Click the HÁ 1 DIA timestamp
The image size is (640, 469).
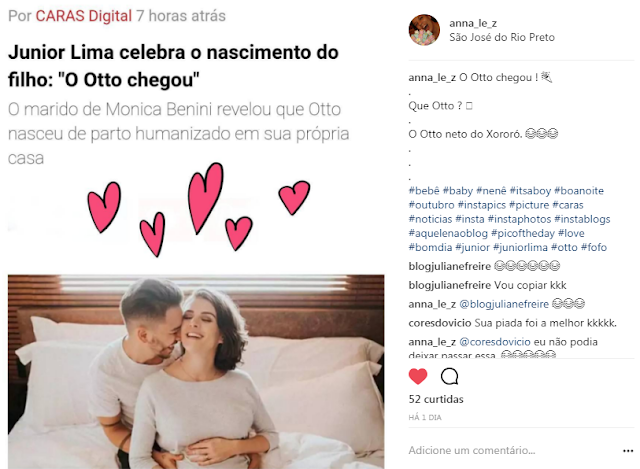click(425, 418)
